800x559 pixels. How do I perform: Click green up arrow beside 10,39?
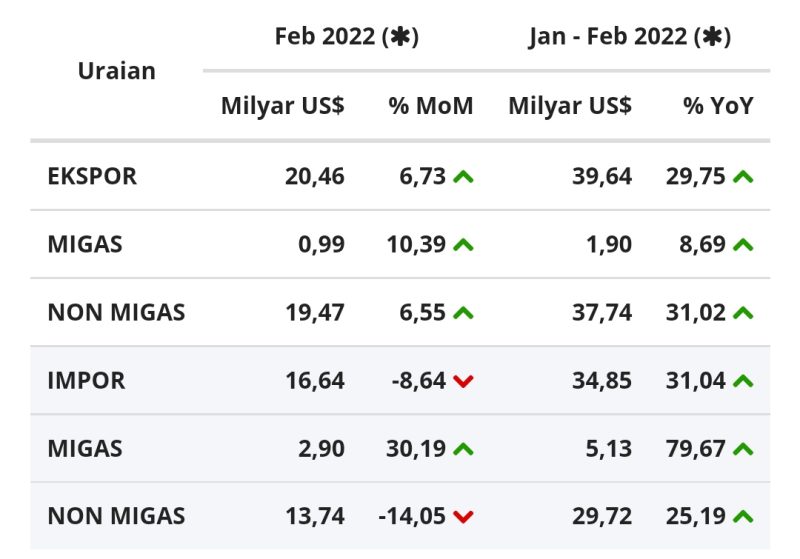(x=463, y=245)
